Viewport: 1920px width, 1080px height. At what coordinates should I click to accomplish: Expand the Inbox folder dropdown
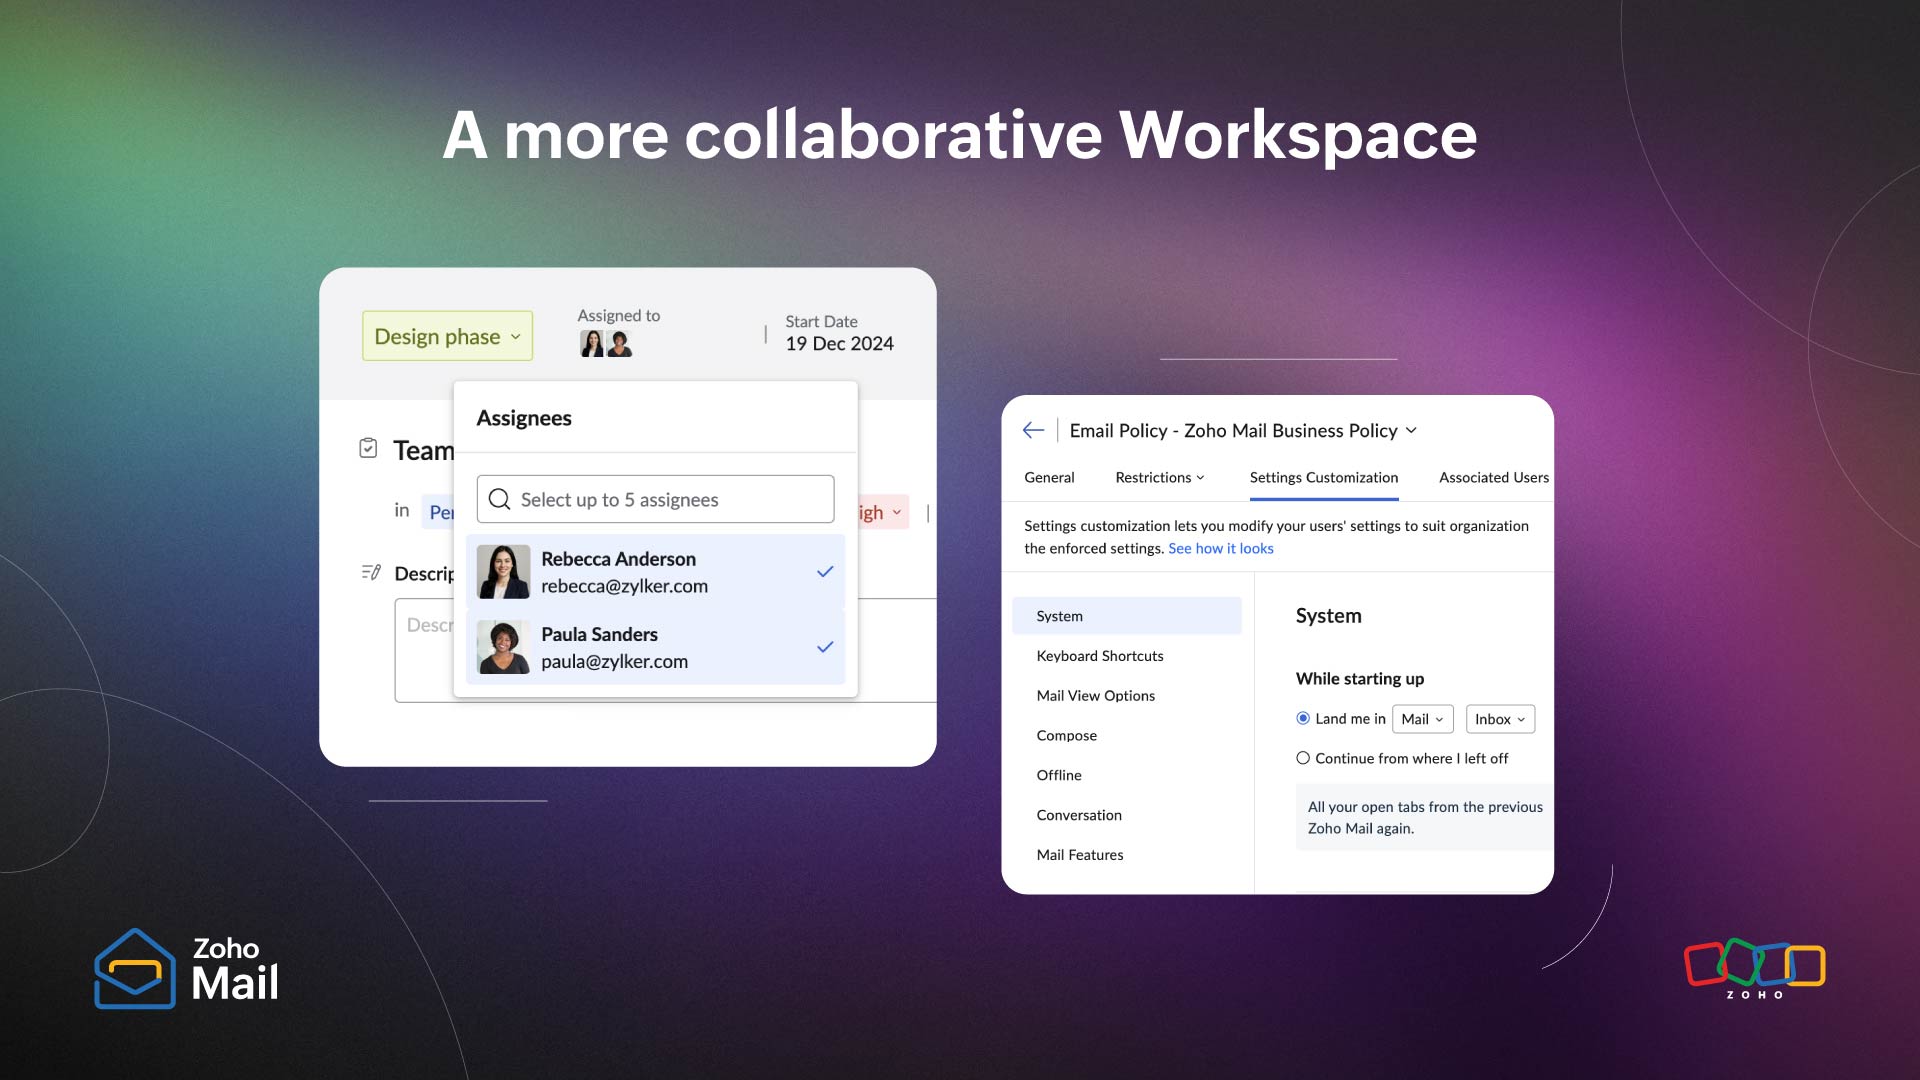1499,719
